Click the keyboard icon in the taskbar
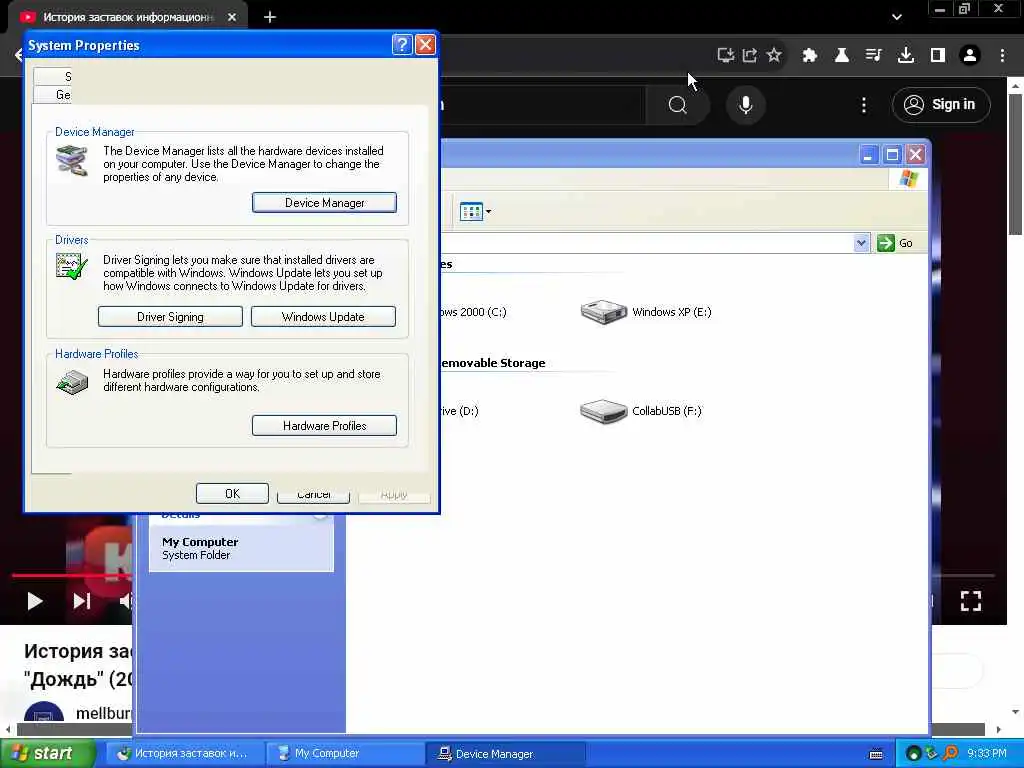1024x768 pixels. pos(876,754)
